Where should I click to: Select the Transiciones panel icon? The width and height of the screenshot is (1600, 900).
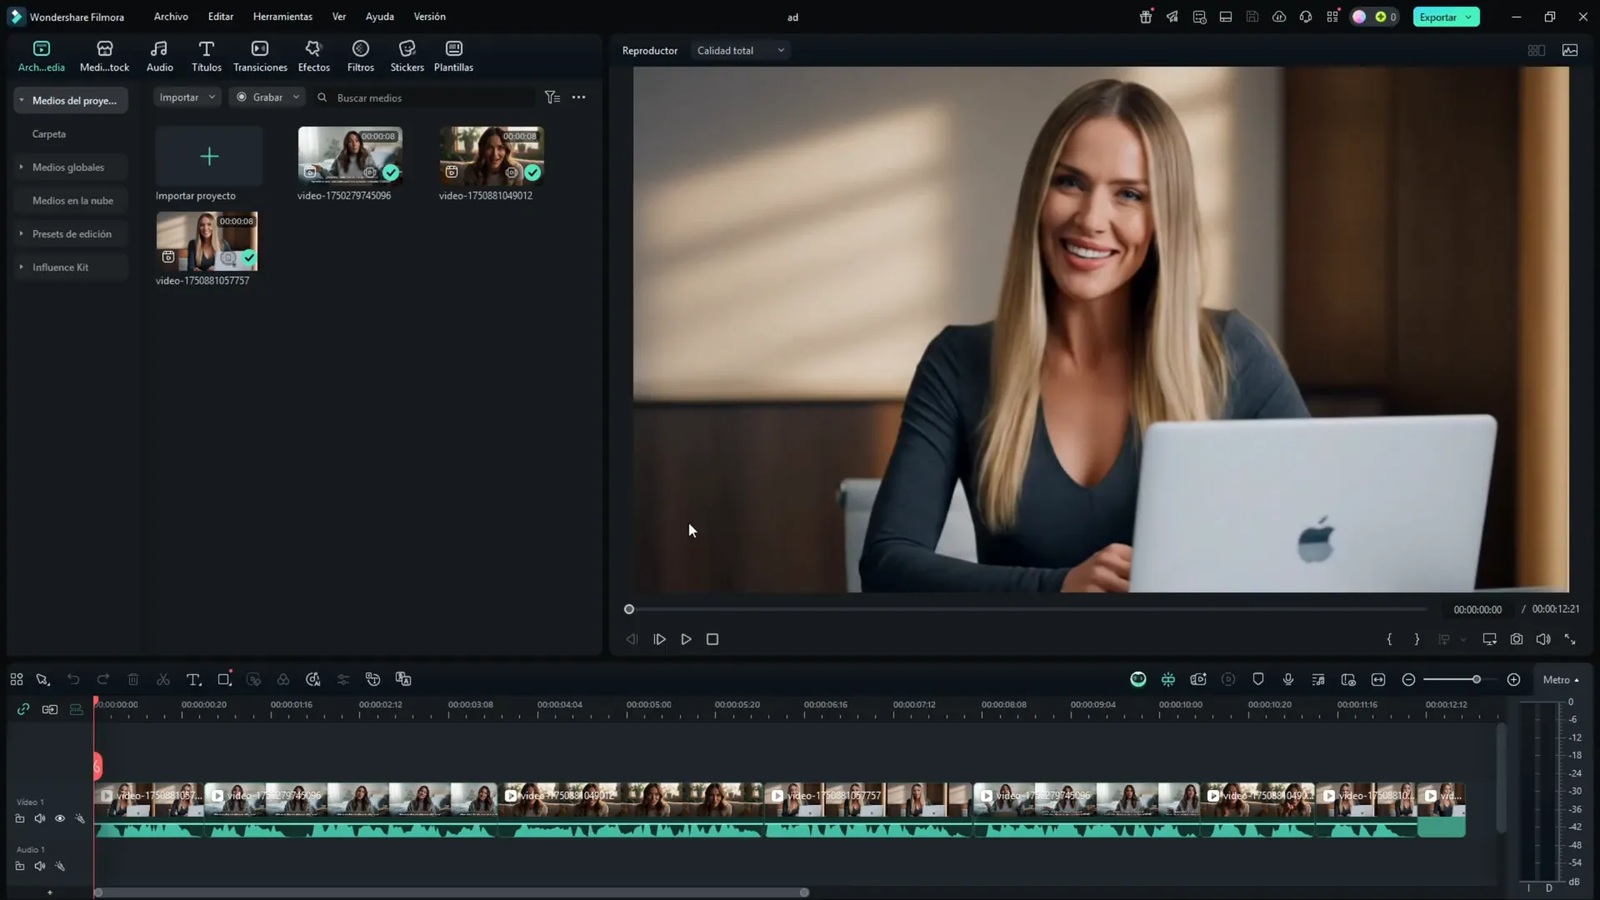click(260, 55)
